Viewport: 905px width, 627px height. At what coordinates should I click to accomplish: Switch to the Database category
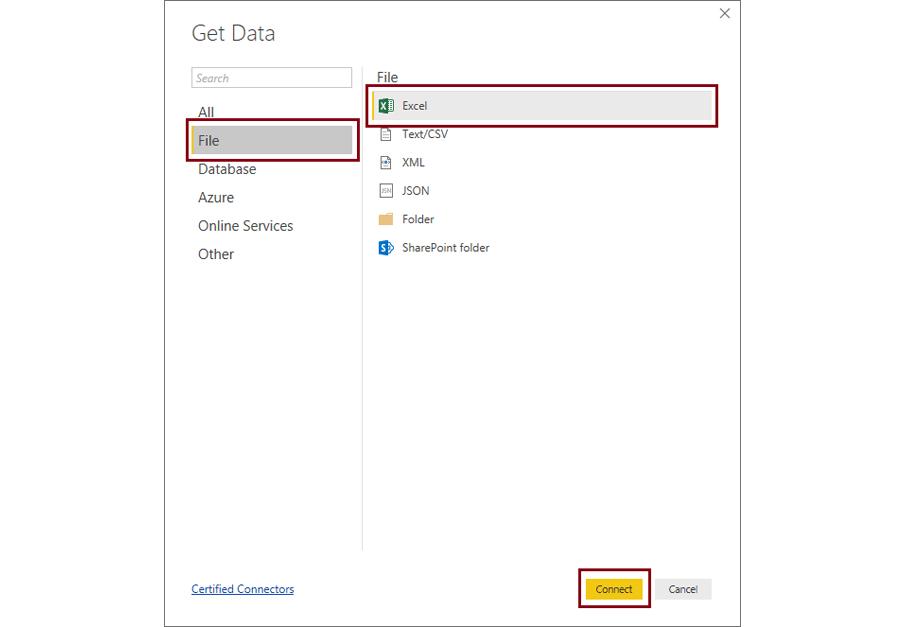227,169
